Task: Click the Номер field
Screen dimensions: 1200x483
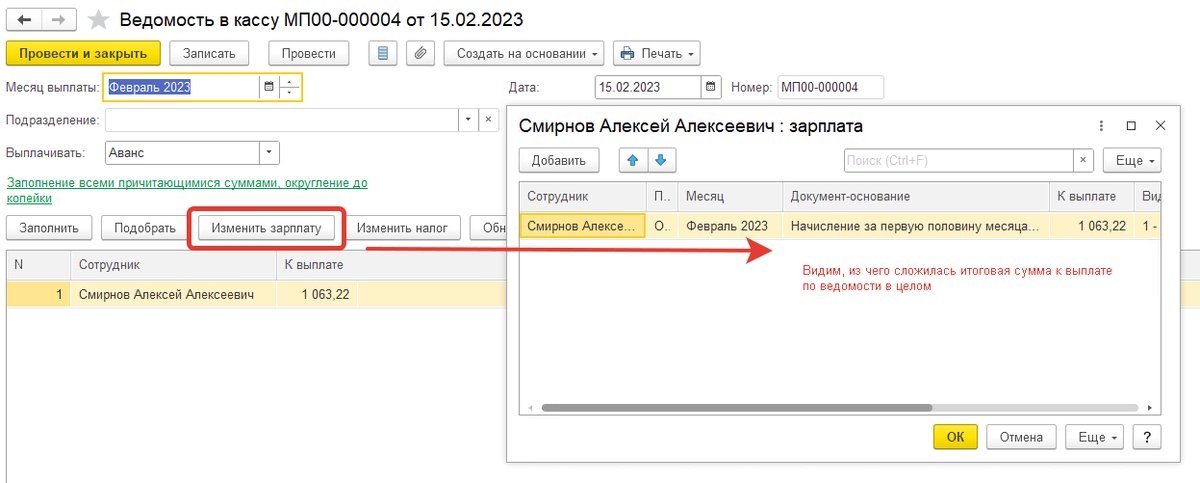Action: (831, 87)
